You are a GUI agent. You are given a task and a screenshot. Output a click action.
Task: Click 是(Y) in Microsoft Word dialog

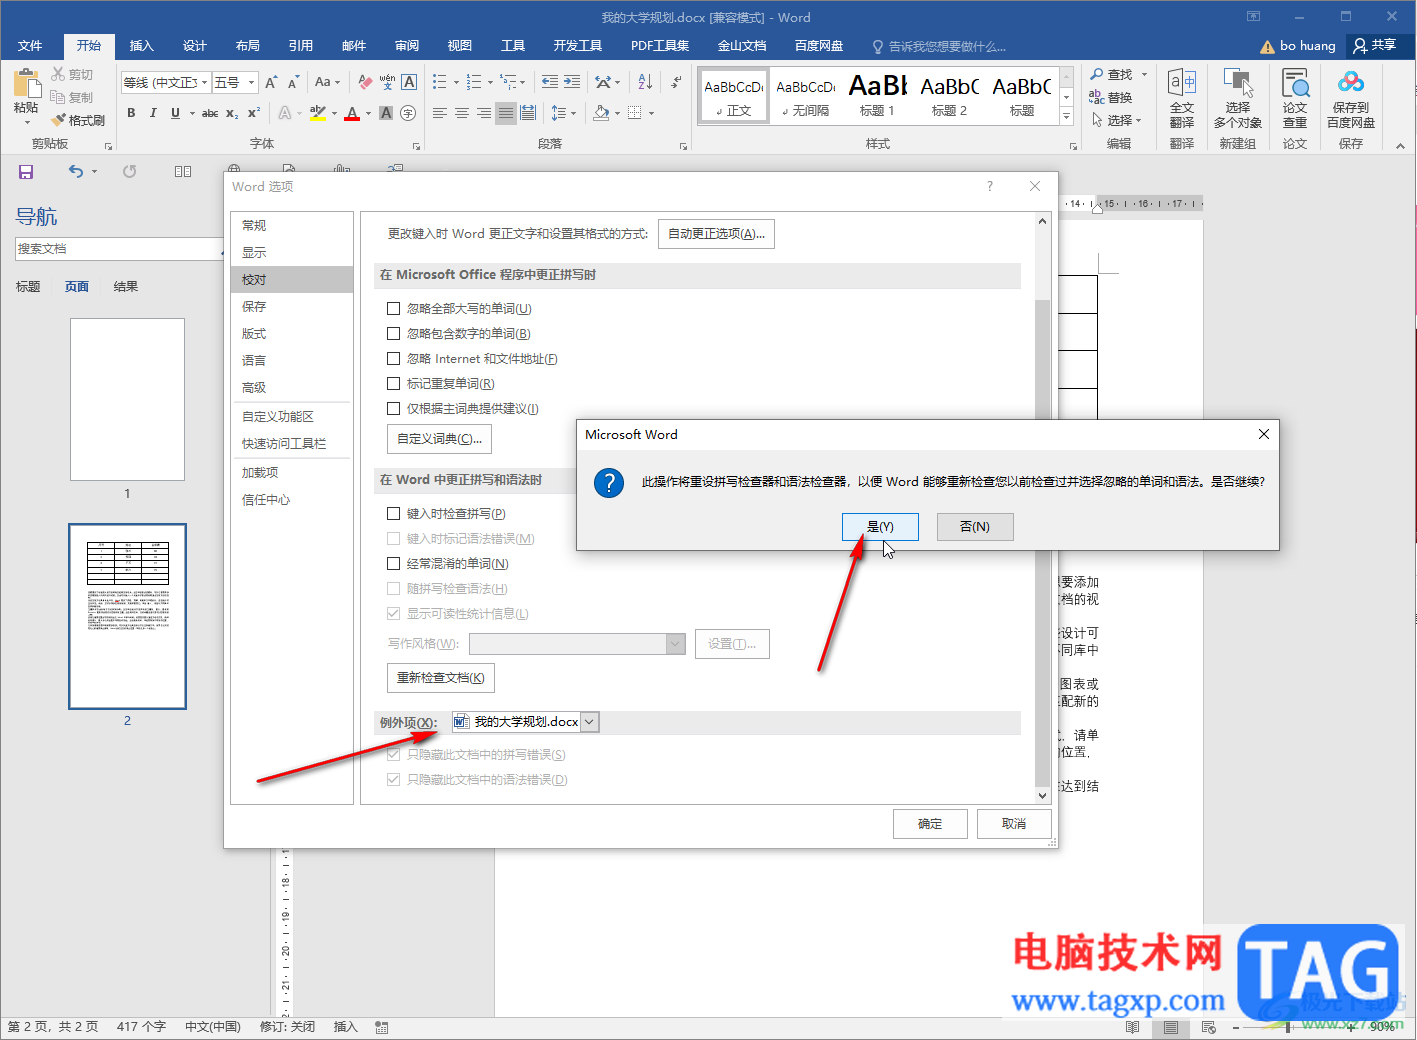coord(880,527)
